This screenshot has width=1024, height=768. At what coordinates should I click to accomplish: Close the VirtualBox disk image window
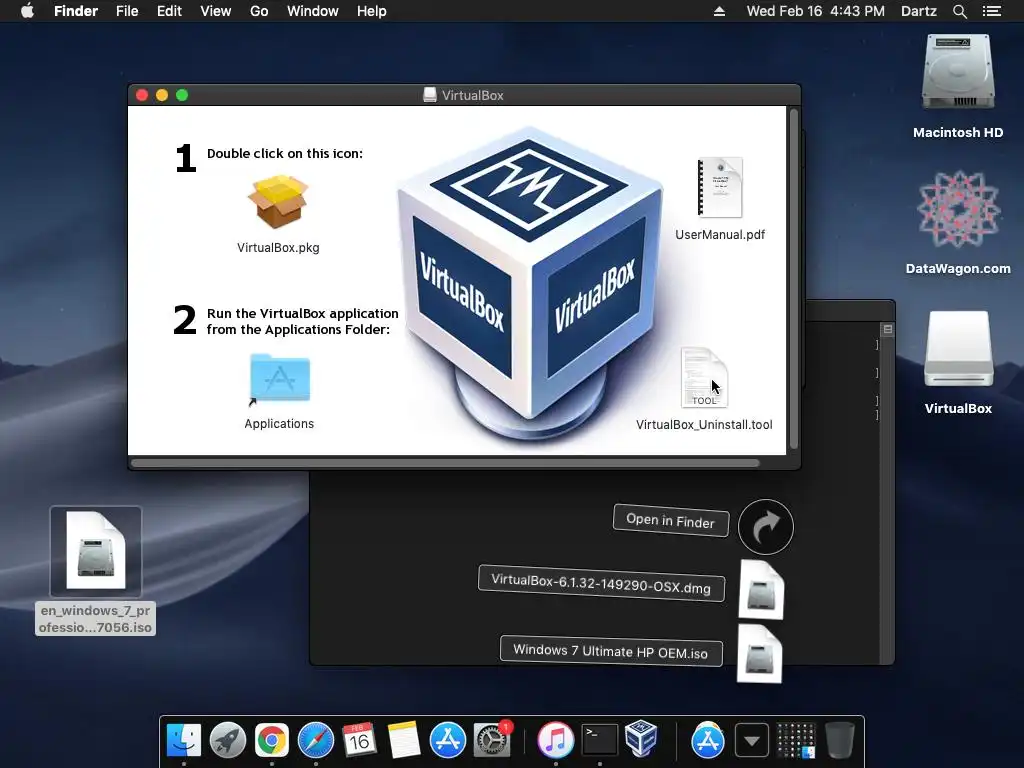(142, 95)
